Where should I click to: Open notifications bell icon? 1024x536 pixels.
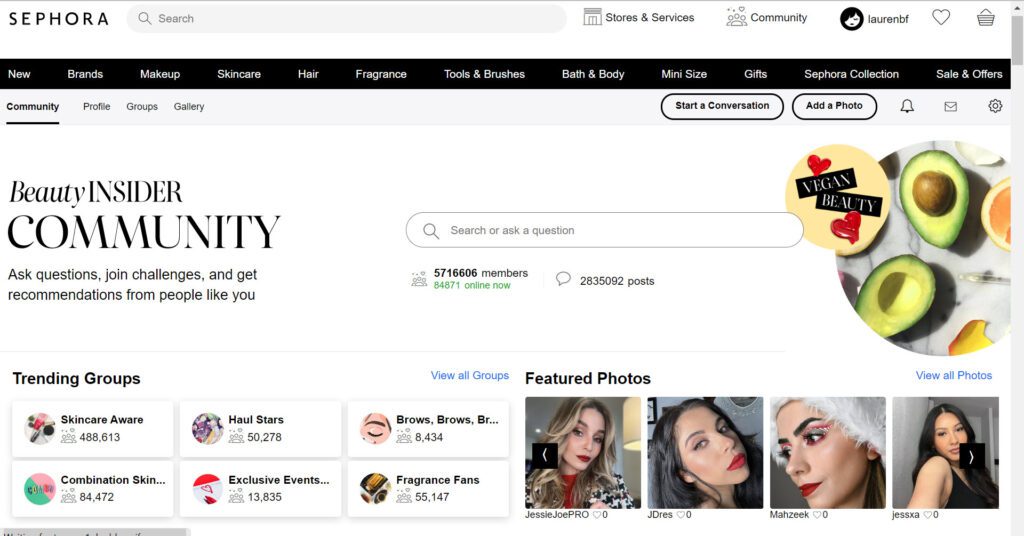[907, 106]
